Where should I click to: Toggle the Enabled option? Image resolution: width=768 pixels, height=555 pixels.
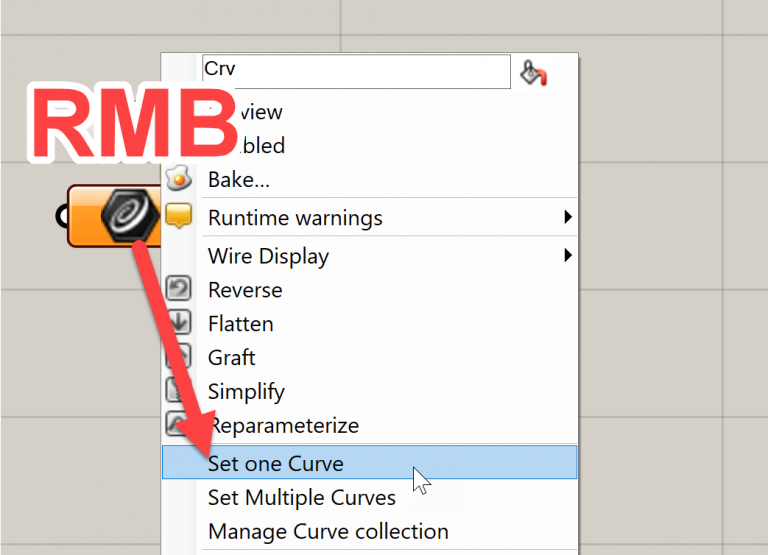click(x=262, y=146)
